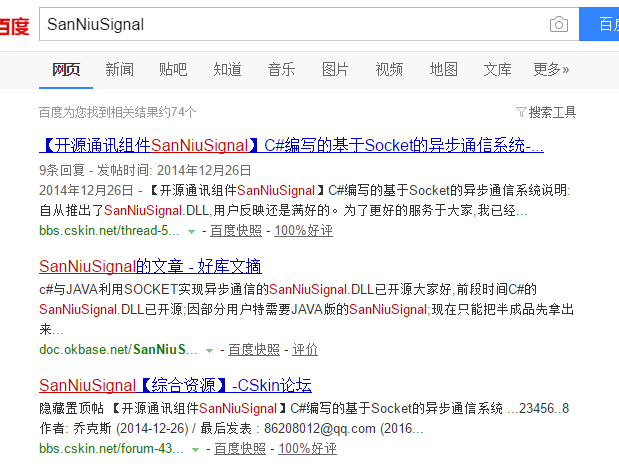Viewport: 619px width, 471px height.
Task: Click the text 百度为您找到相关结果约74个
Action: 118,113
